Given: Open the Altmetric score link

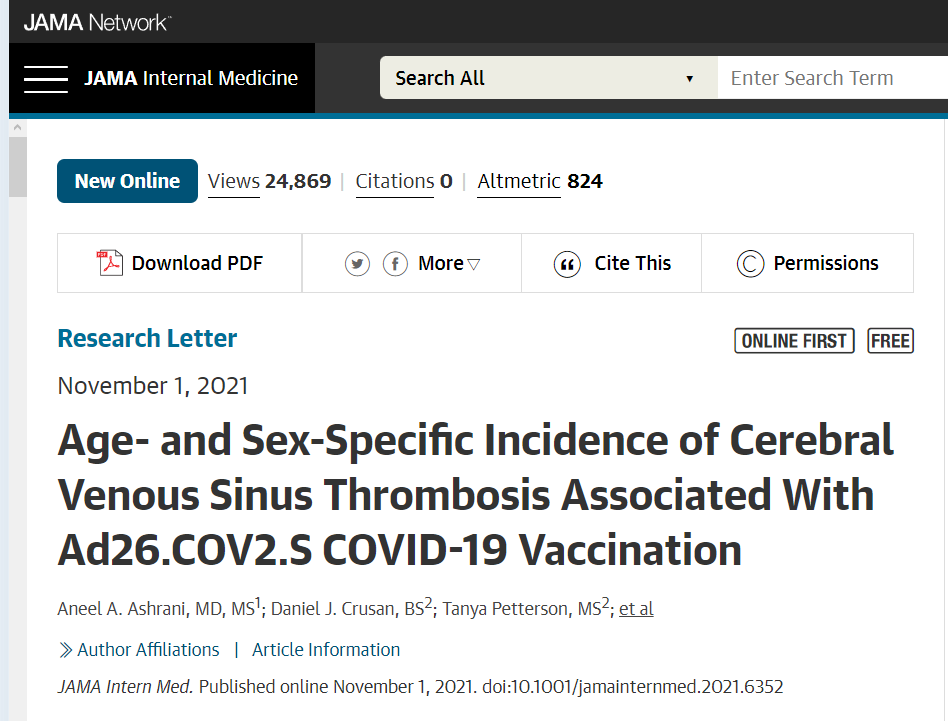Looking at the screenshot, I should [540, 181].
